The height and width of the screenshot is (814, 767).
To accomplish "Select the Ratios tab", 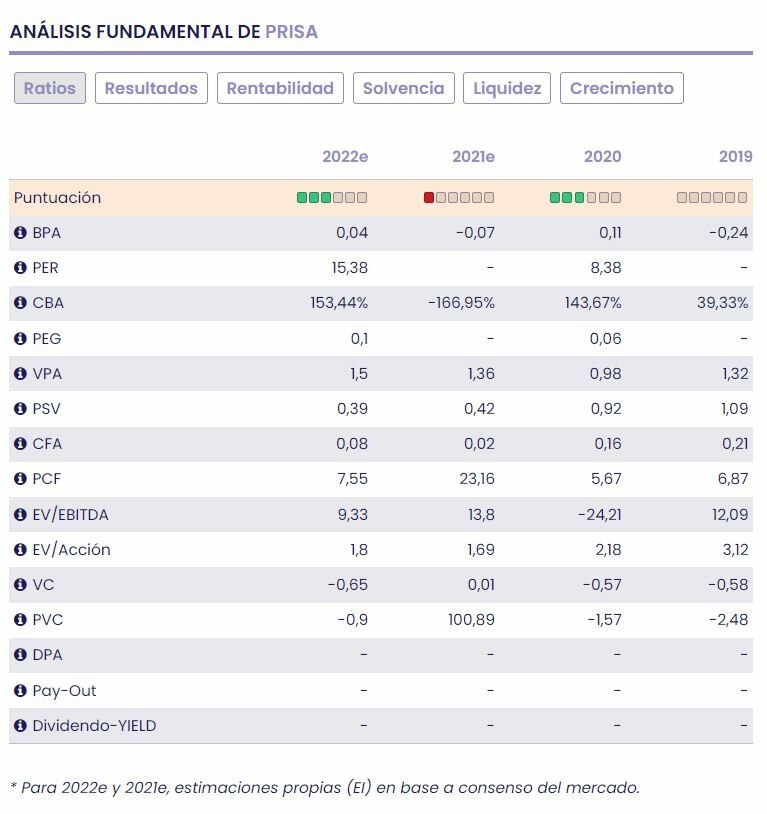I will click(x=50, y=88).
